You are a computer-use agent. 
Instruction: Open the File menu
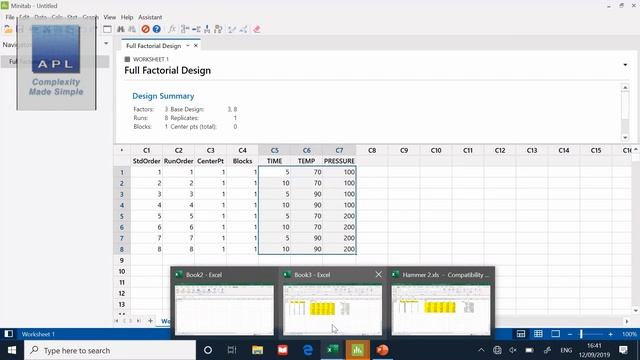tap(10, 17)
